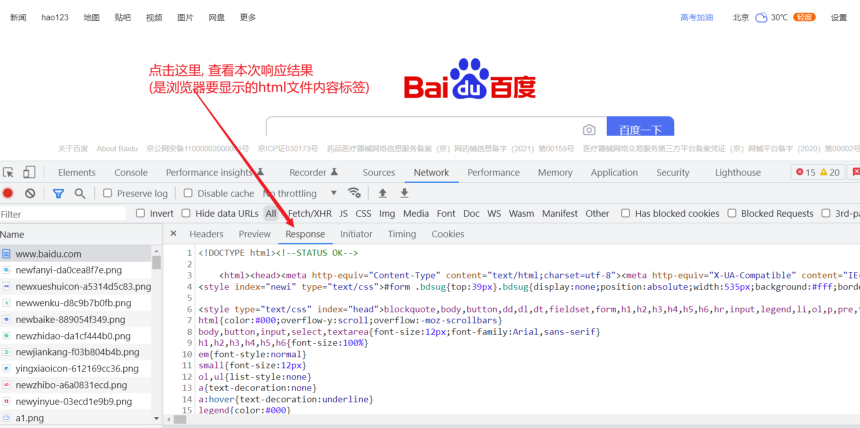Click the About Baidu footer link
860x428 pixels.
point(117,149)
